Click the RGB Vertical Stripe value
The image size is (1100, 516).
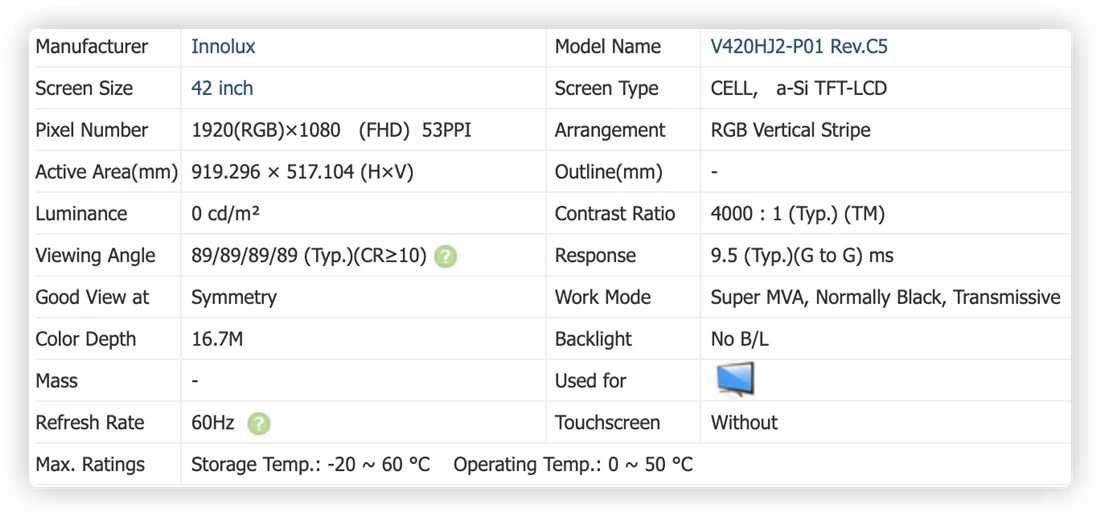coord(791,130)
